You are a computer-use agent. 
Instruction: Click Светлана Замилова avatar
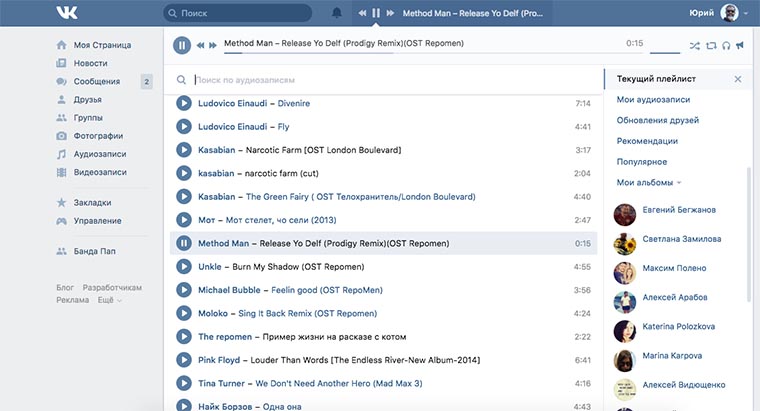click(x=625, y=244)
